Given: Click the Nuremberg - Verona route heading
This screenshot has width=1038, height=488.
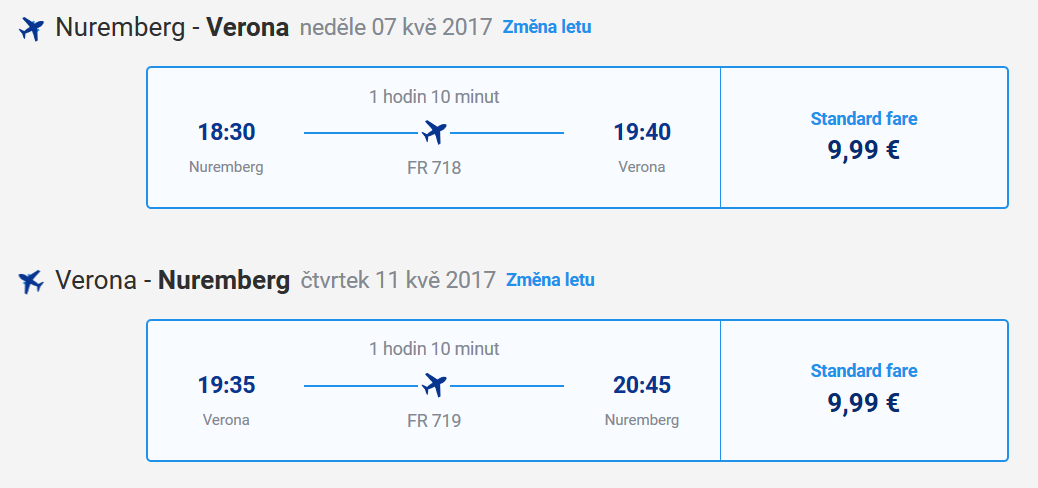Looking at the screenshot, I should point(172,28).
